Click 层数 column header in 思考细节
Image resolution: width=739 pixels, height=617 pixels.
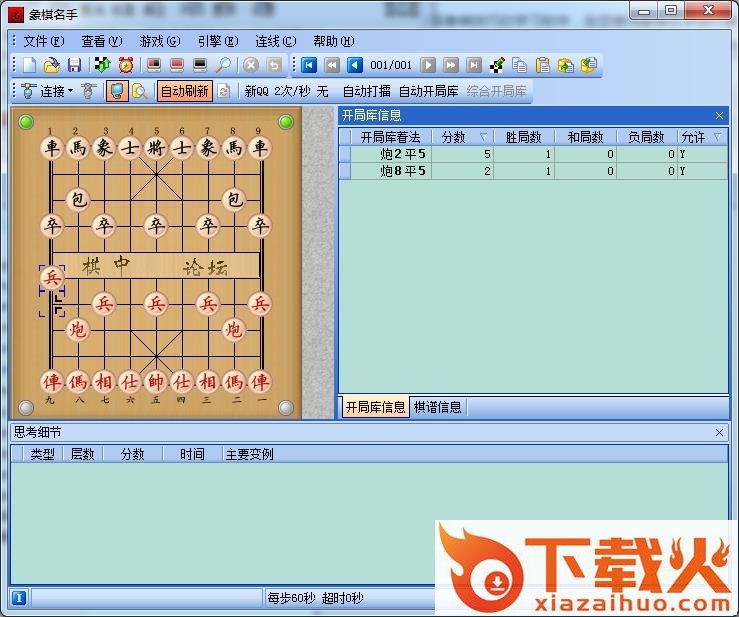coord(82,454)
